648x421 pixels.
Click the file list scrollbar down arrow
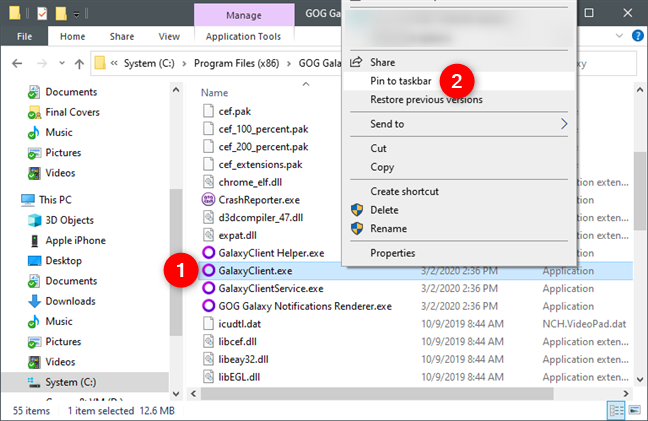click(640, 379)
